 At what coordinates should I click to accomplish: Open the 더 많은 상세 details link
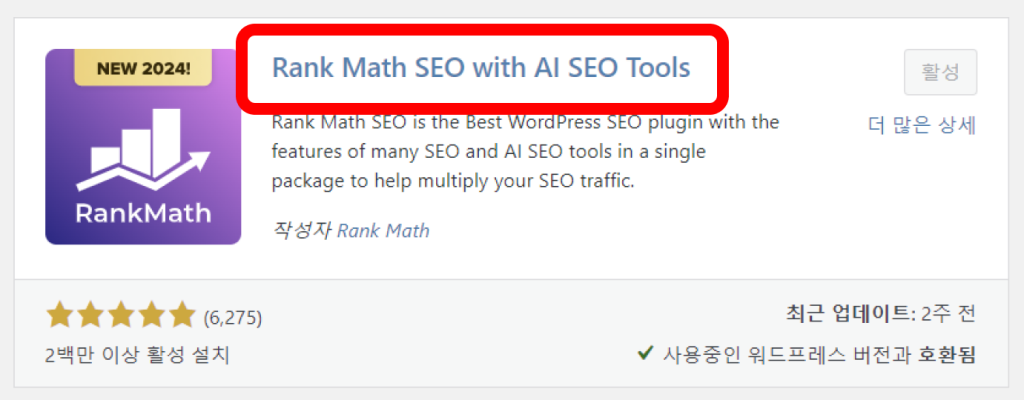(922, 125)
